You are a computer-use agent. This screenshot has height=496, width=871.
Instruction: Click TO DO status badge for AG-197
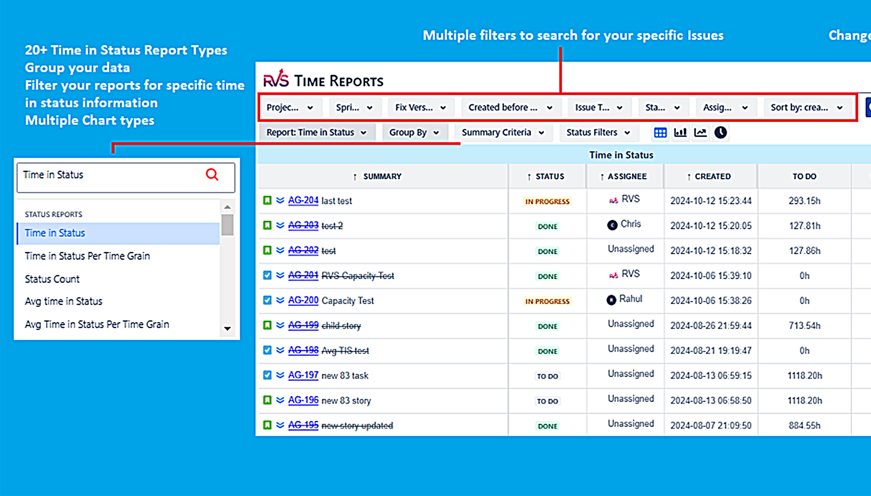coord(547,377)
